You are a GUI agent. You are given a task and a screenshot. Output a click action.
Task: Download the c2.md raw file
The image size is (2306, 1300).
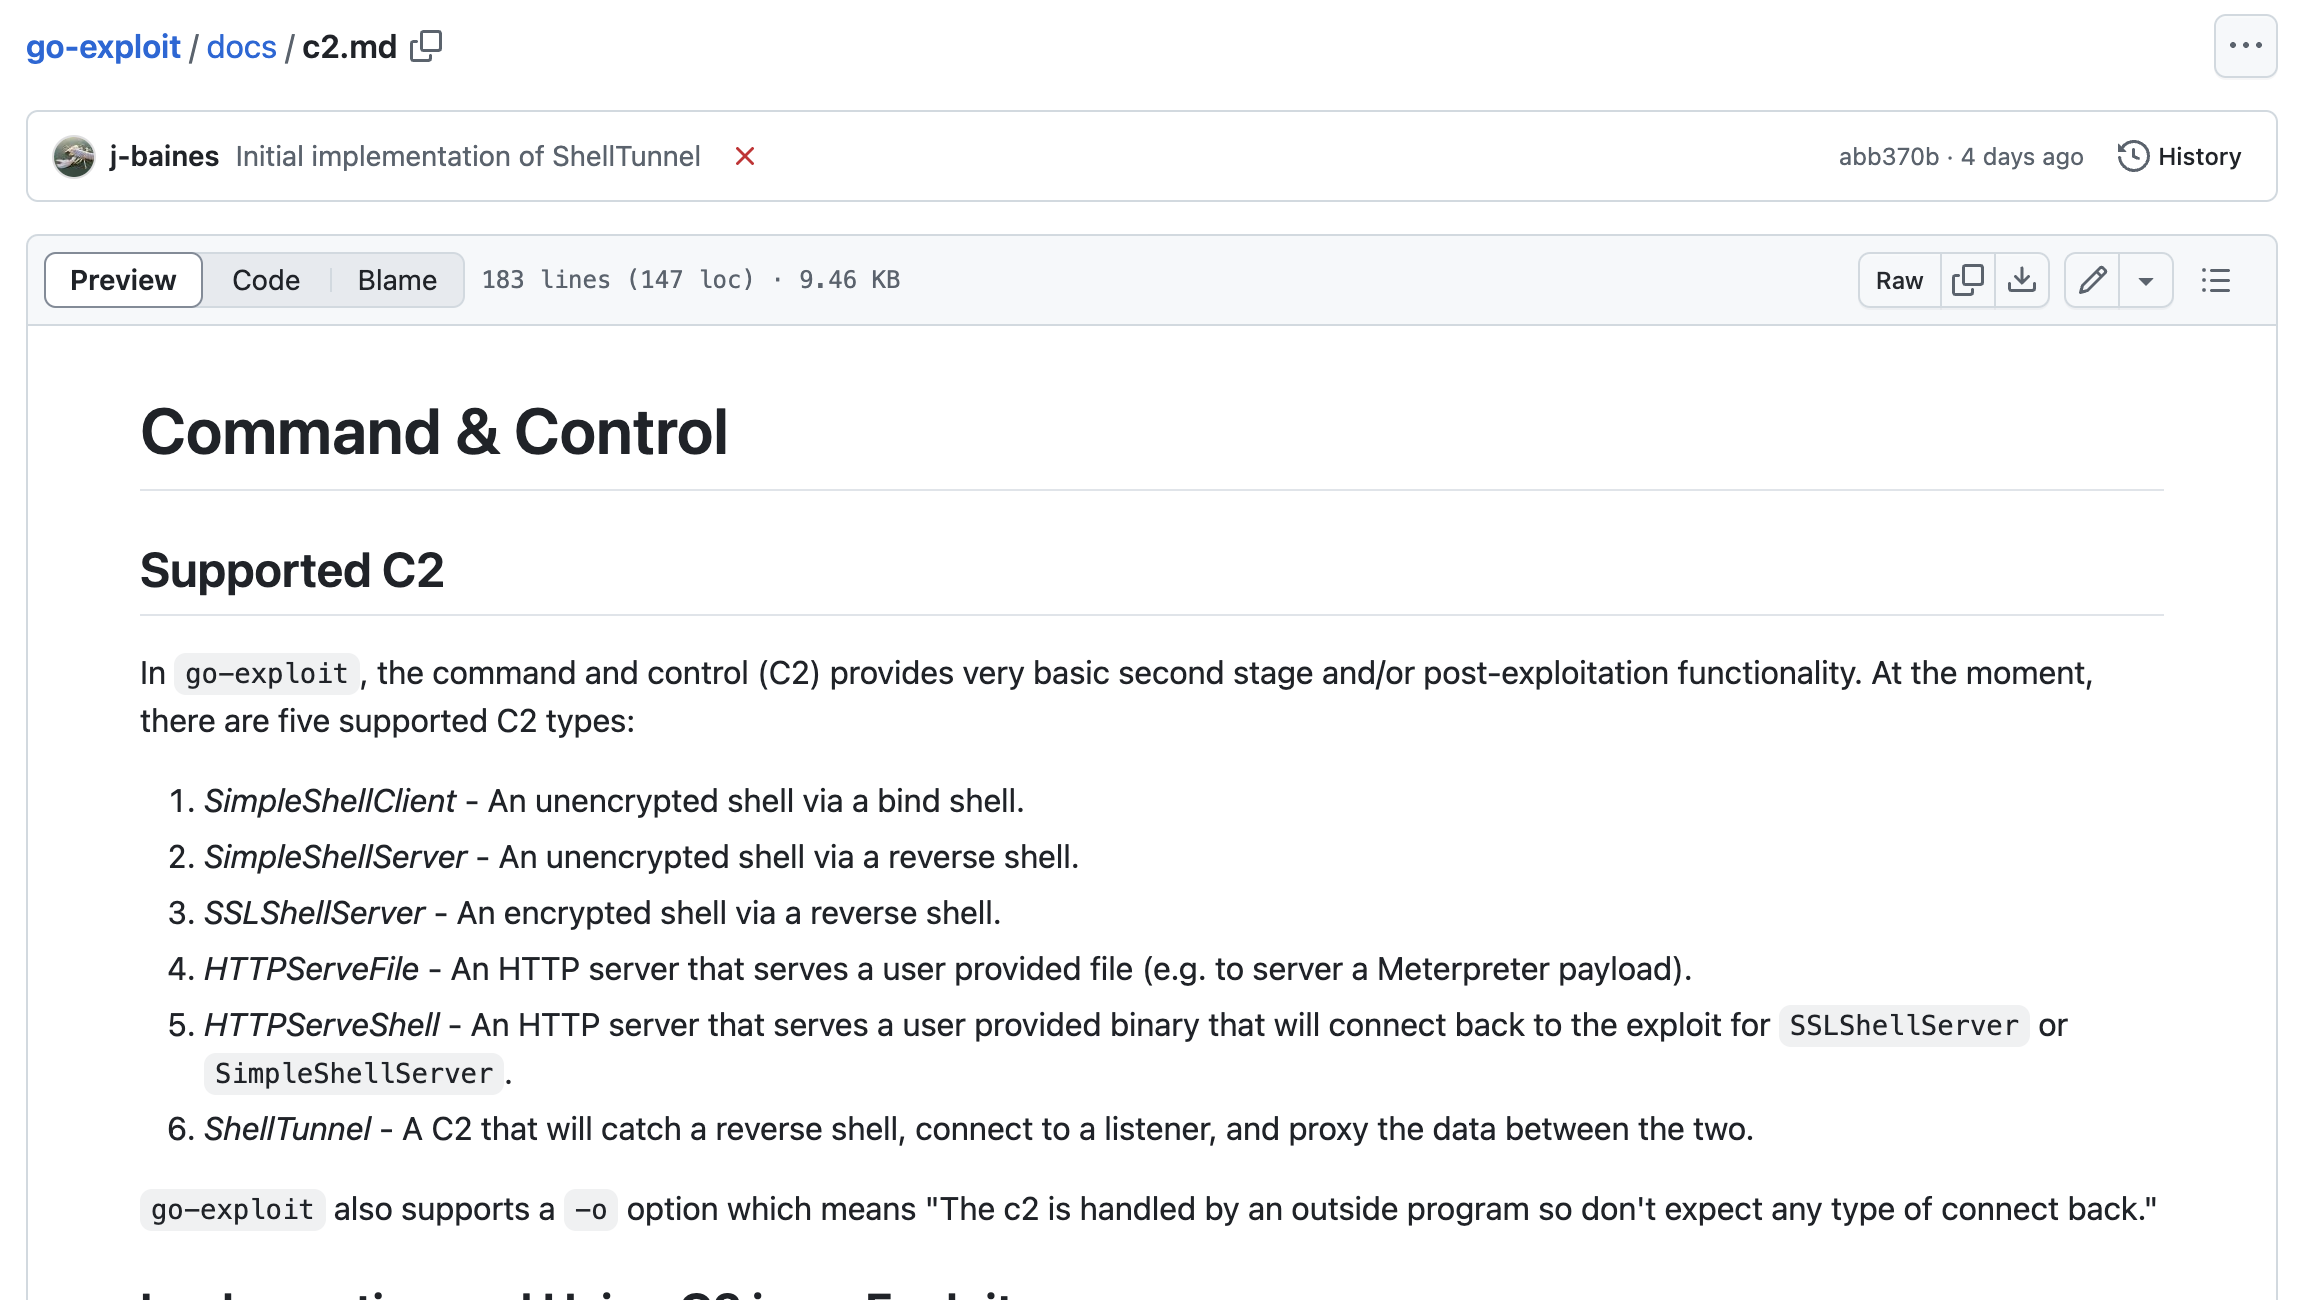2022,280
